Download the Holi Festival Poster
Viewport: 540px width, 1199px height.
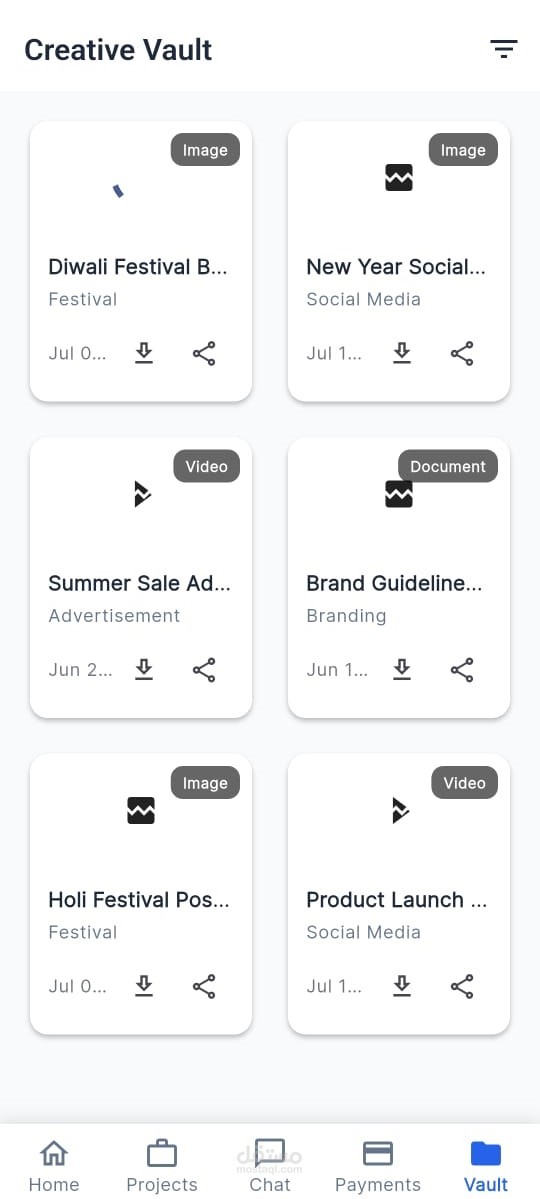point(144,986)
